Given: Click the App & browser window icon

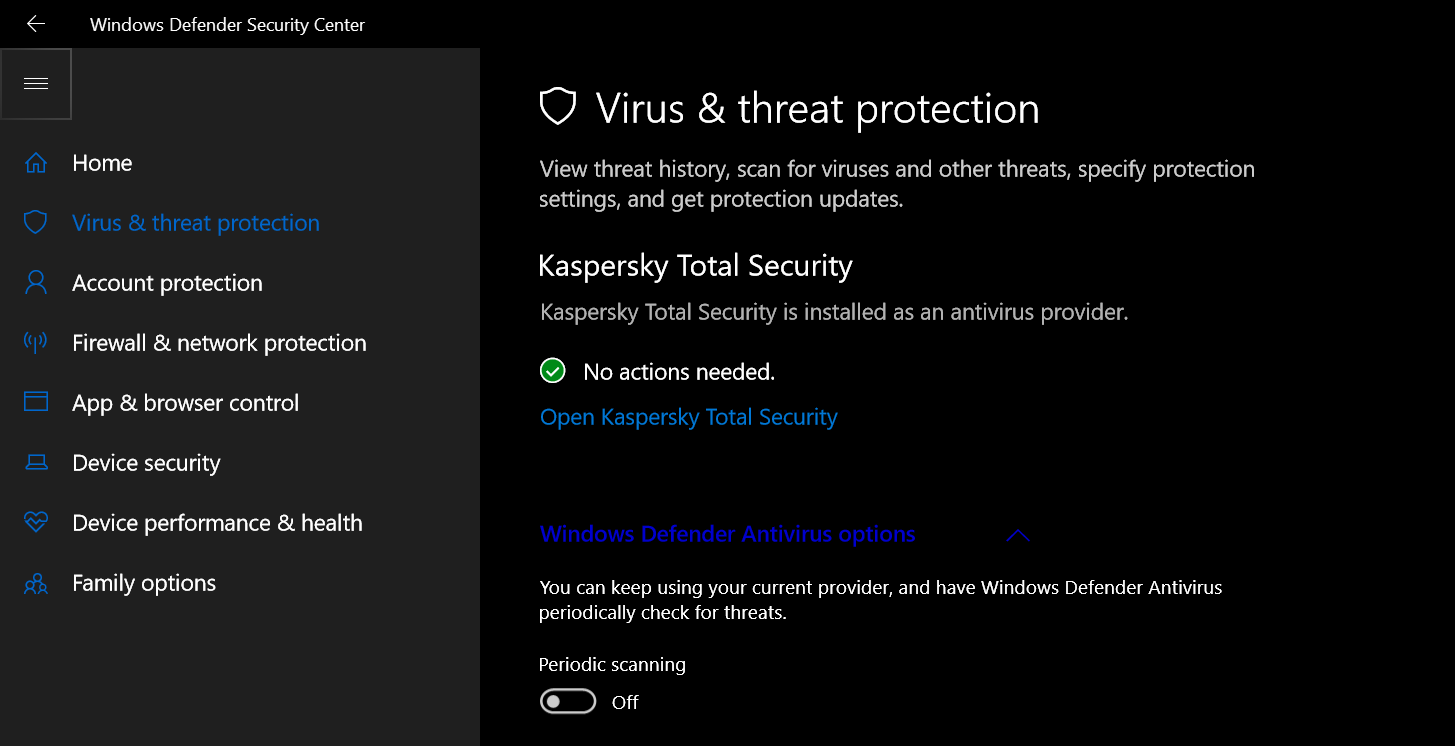Looking at the screenshot, I should [36, 402].
